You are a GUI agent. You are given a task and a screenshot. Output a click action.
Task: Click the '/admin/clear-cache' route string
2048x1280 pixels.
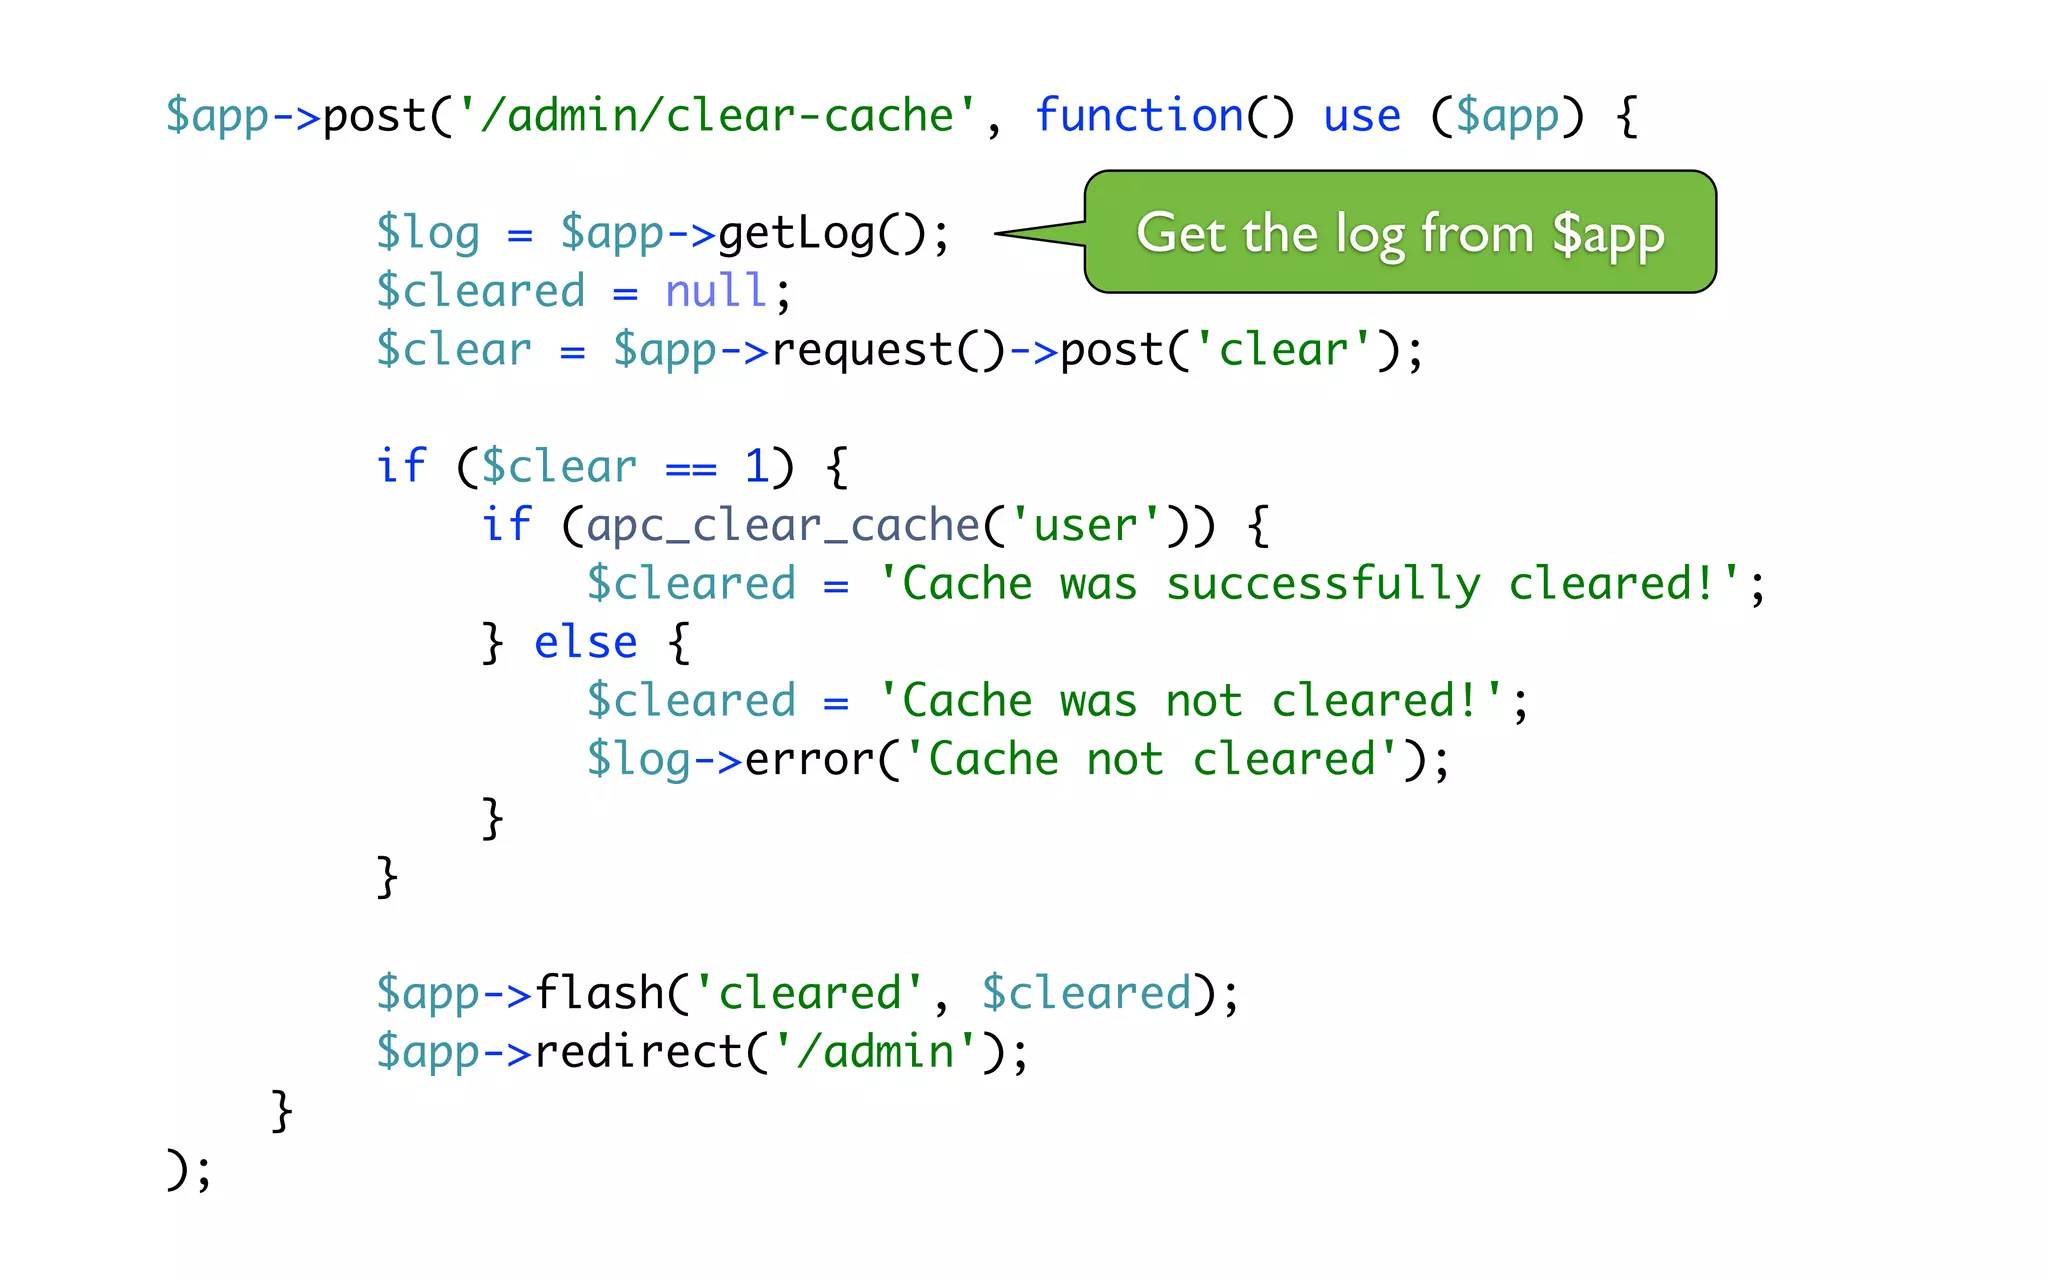(x=717, y=116)
